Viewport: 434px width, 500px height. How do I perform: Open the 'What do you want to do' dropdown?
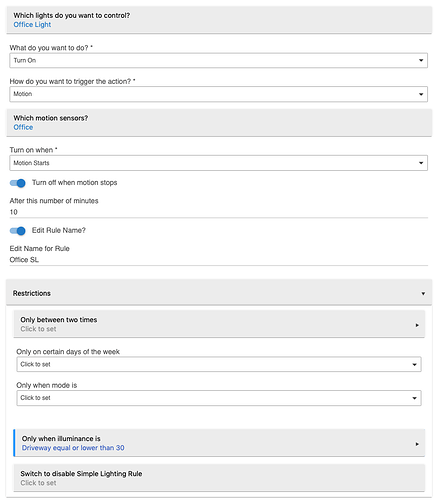(218, 60)
